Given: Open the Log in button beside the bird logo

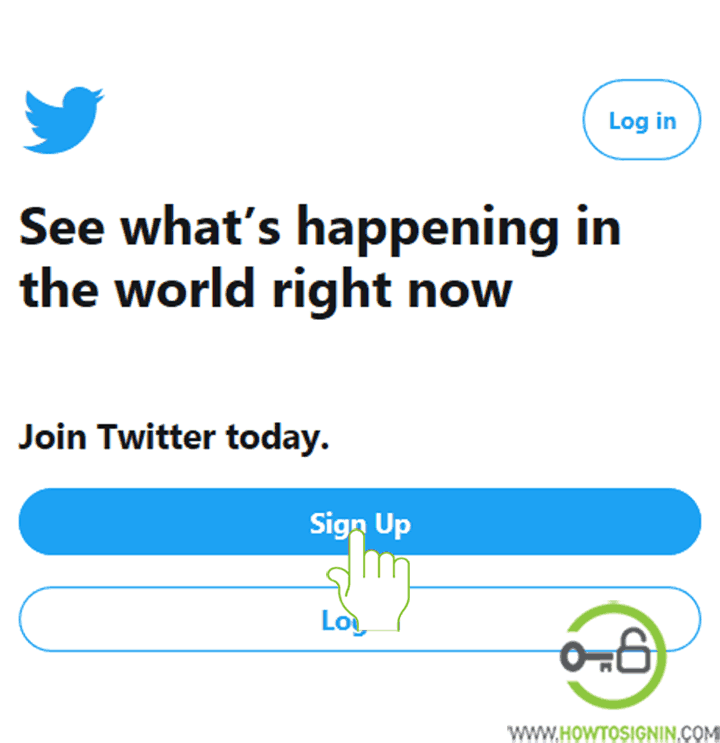Looking at the screenshot, I should pyautogui.click(x=642, y=120).
